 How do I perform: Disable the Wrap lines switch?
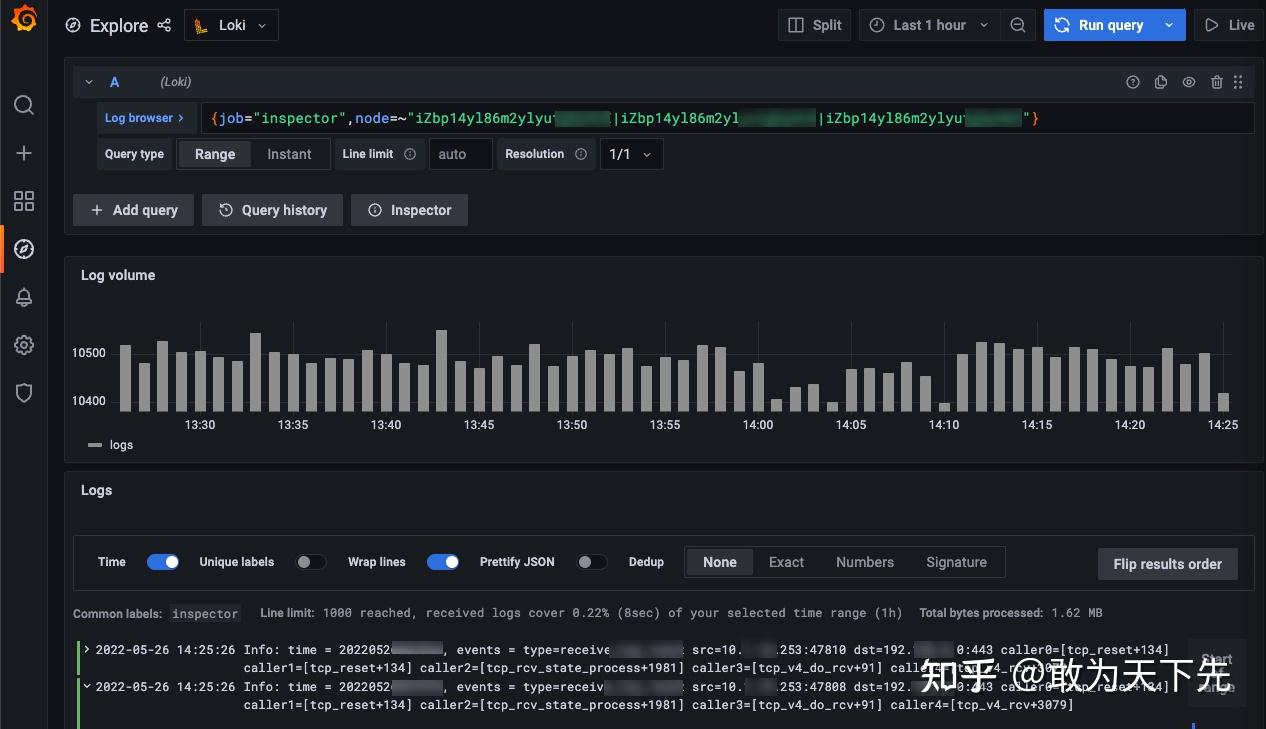pyautogui.click(x=443, y=562)
